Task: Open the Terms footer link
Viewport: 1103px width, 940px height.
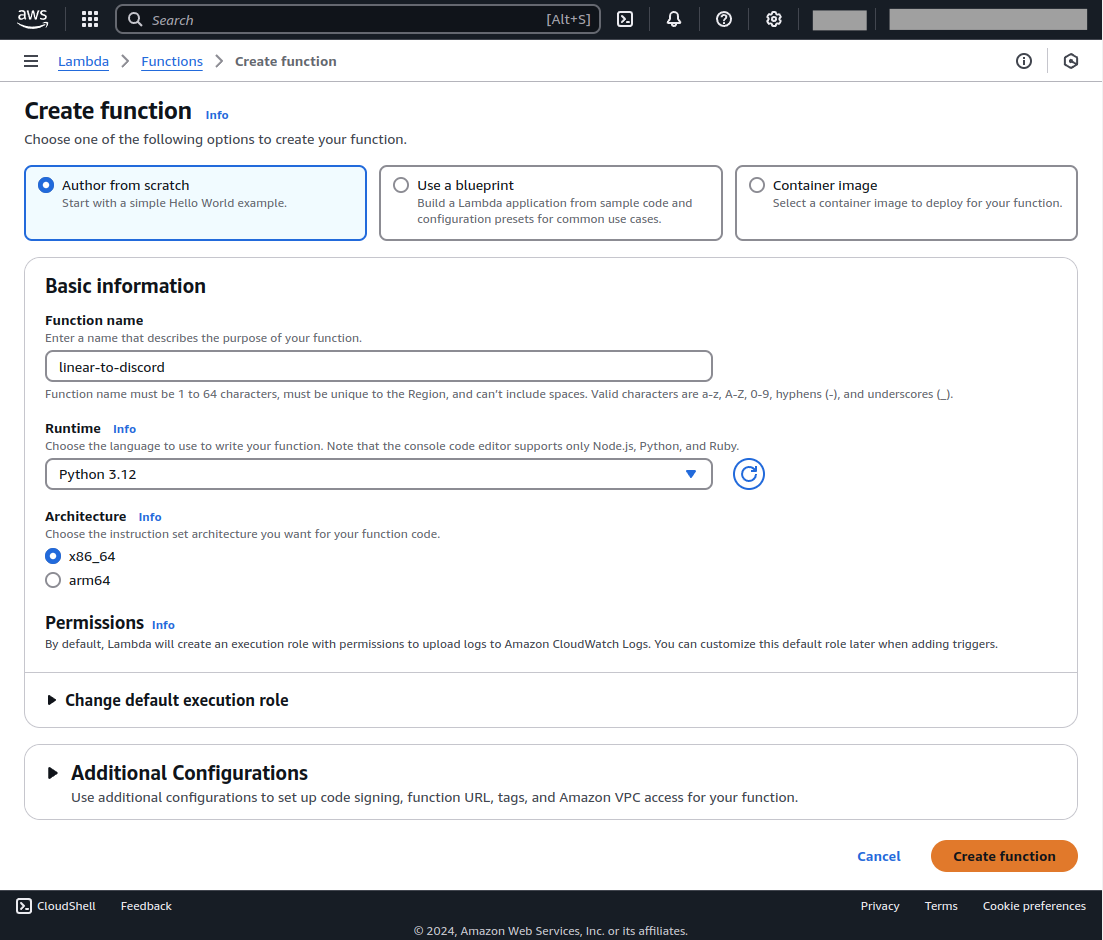Action: (941, 906)
